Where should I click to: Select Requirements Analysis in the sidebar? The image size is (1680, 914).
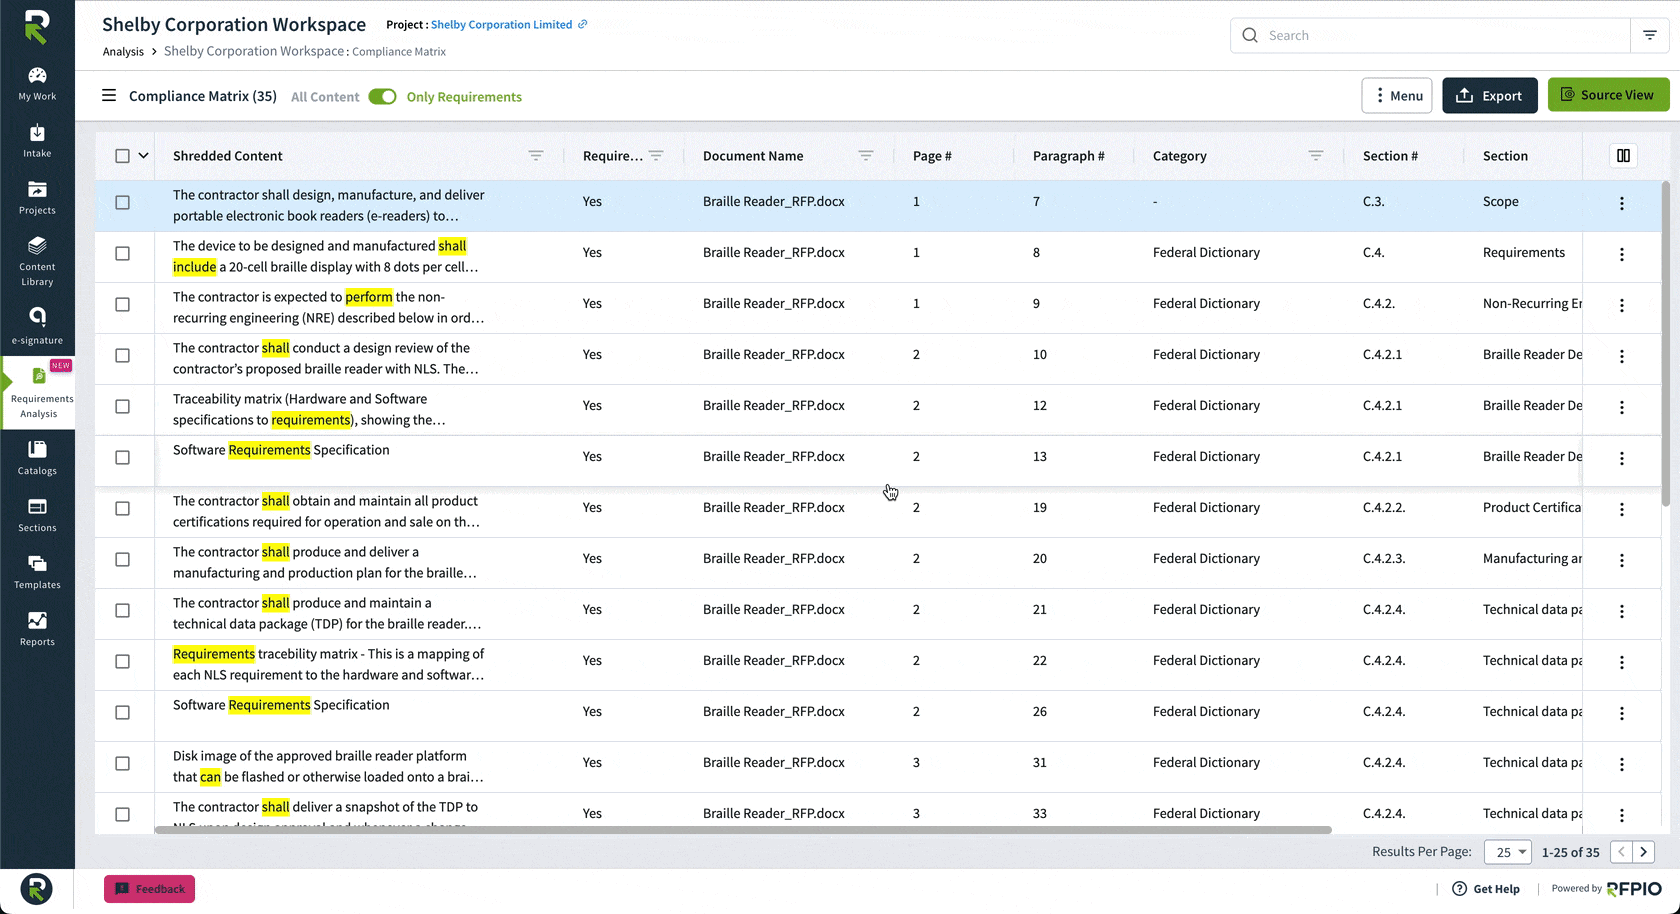tap(38, 392)
